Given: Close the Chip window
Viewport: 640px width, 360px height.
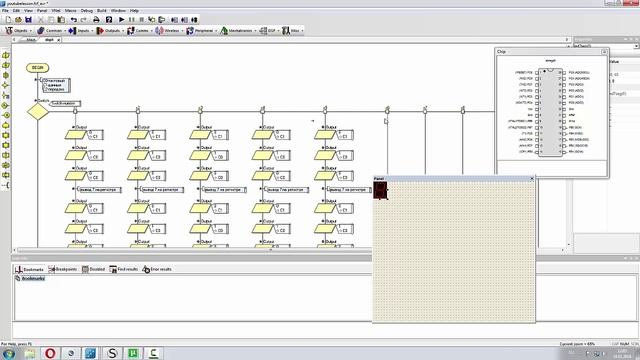Looking at the screenshot, I should point(604,52).
